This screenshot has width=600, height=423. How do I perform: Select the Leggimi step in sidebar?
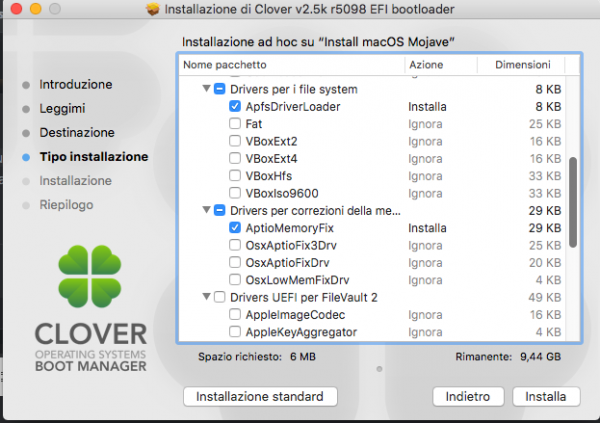pos(62,109)
